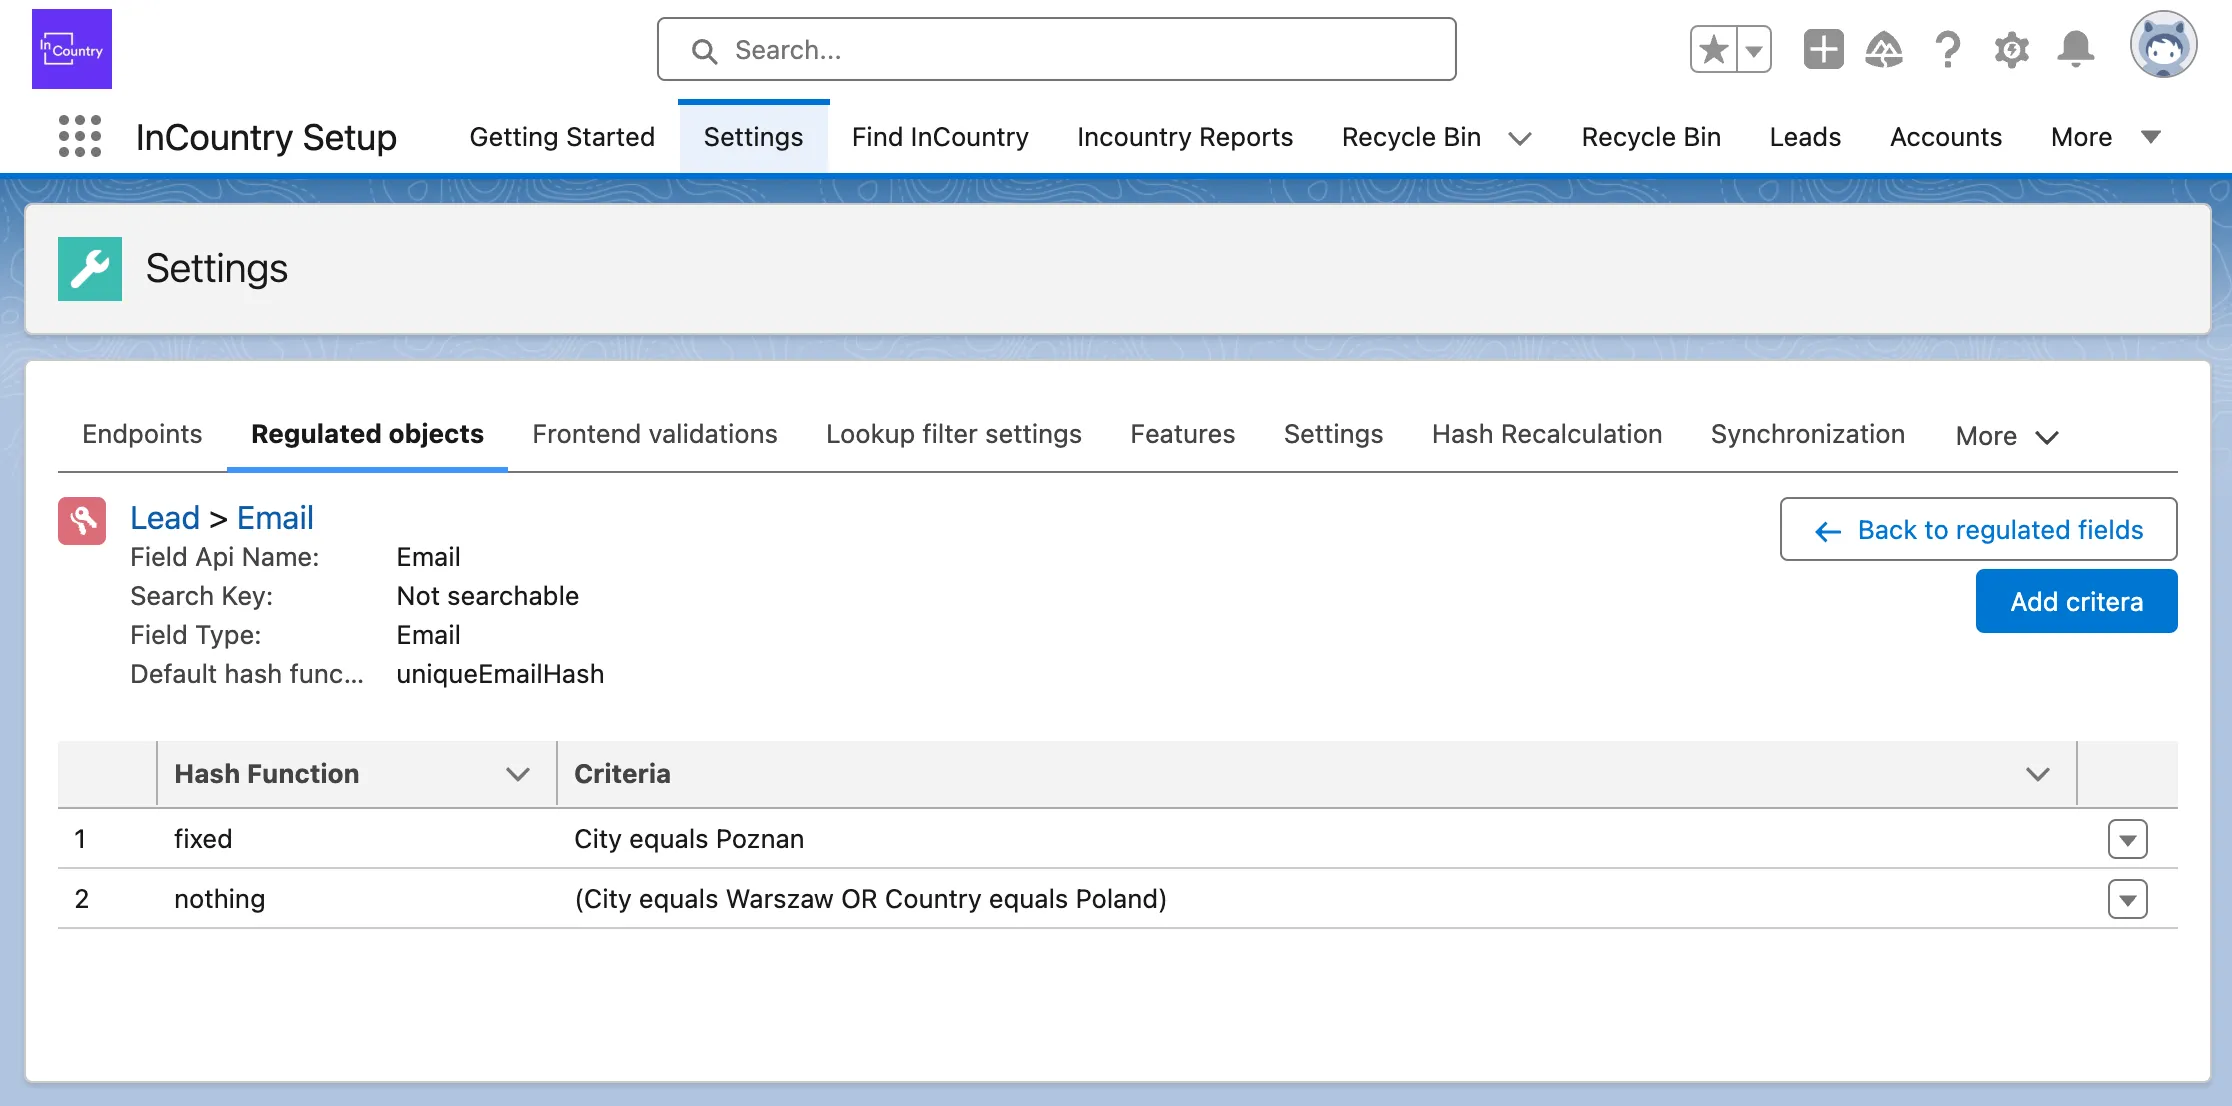This screenshot has height=1106, width=2232.
Task: Open the Trailhead guidance icon
Action: [1884, 49]
